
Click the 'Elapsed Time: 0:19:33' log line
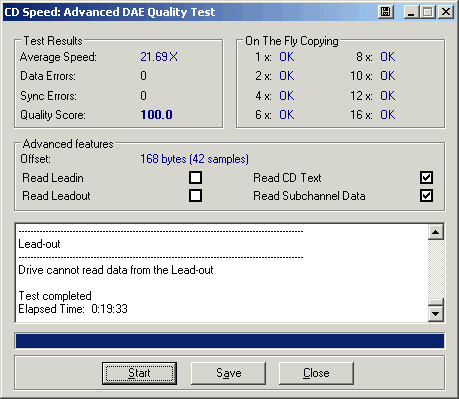click(73, 309)
